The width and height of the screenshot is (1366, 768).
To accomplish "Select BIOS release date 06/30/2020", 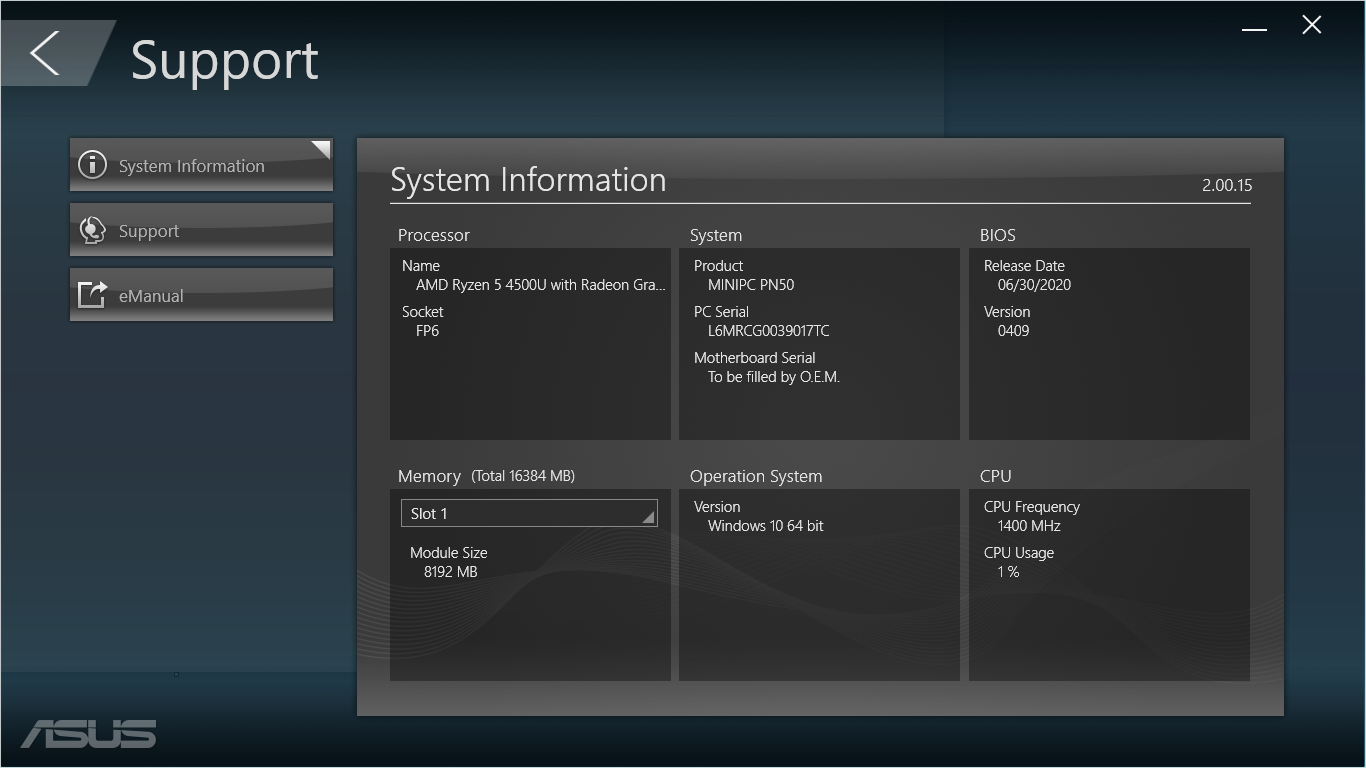I will tap(1034, 285).
